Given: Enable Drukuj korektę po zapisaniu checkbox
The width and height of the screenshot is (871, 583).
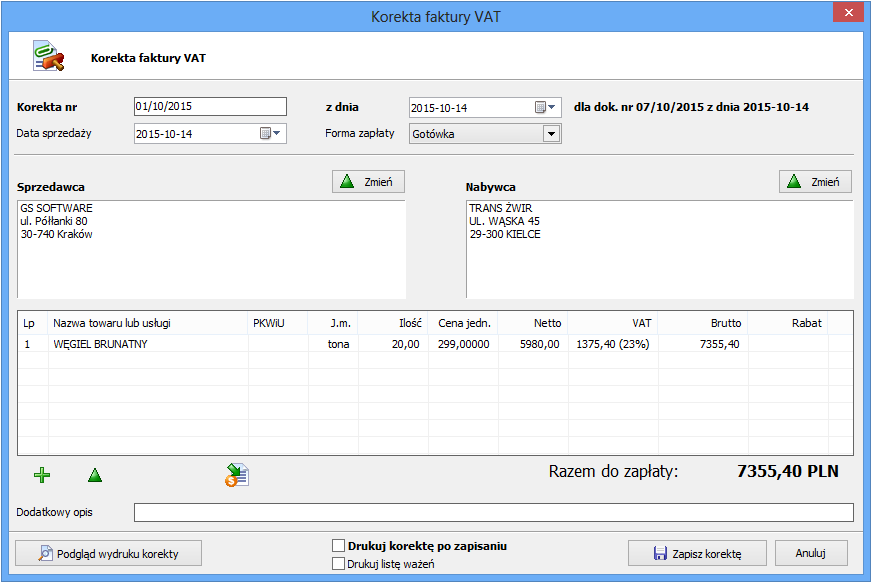Looking at the screenshot, I should point(338,546).
